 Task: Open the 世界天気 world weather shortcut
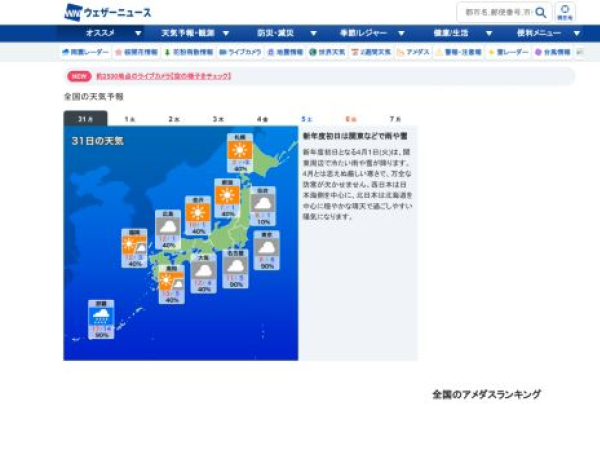pos(328,52)
